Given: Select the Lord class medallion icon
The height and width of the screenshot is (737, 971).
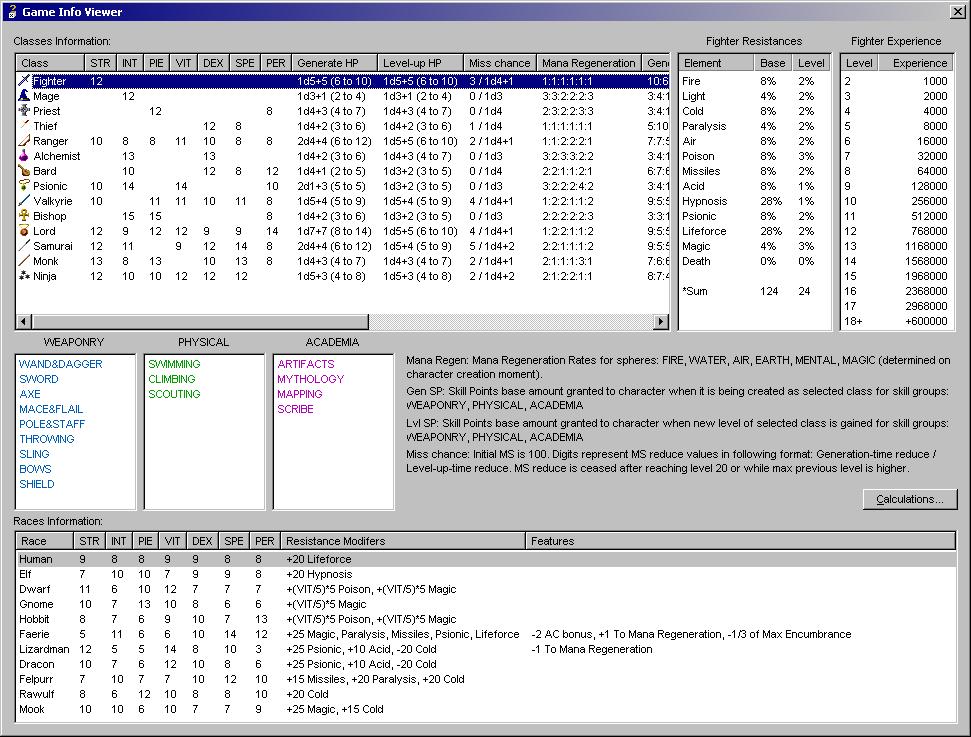Looking at the screenshot, I should (x=24, y=231).
